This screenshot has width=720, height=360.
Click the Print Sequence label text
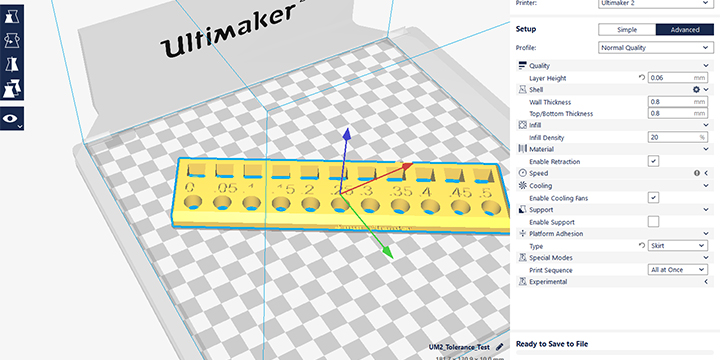click(x=551, y=270)
